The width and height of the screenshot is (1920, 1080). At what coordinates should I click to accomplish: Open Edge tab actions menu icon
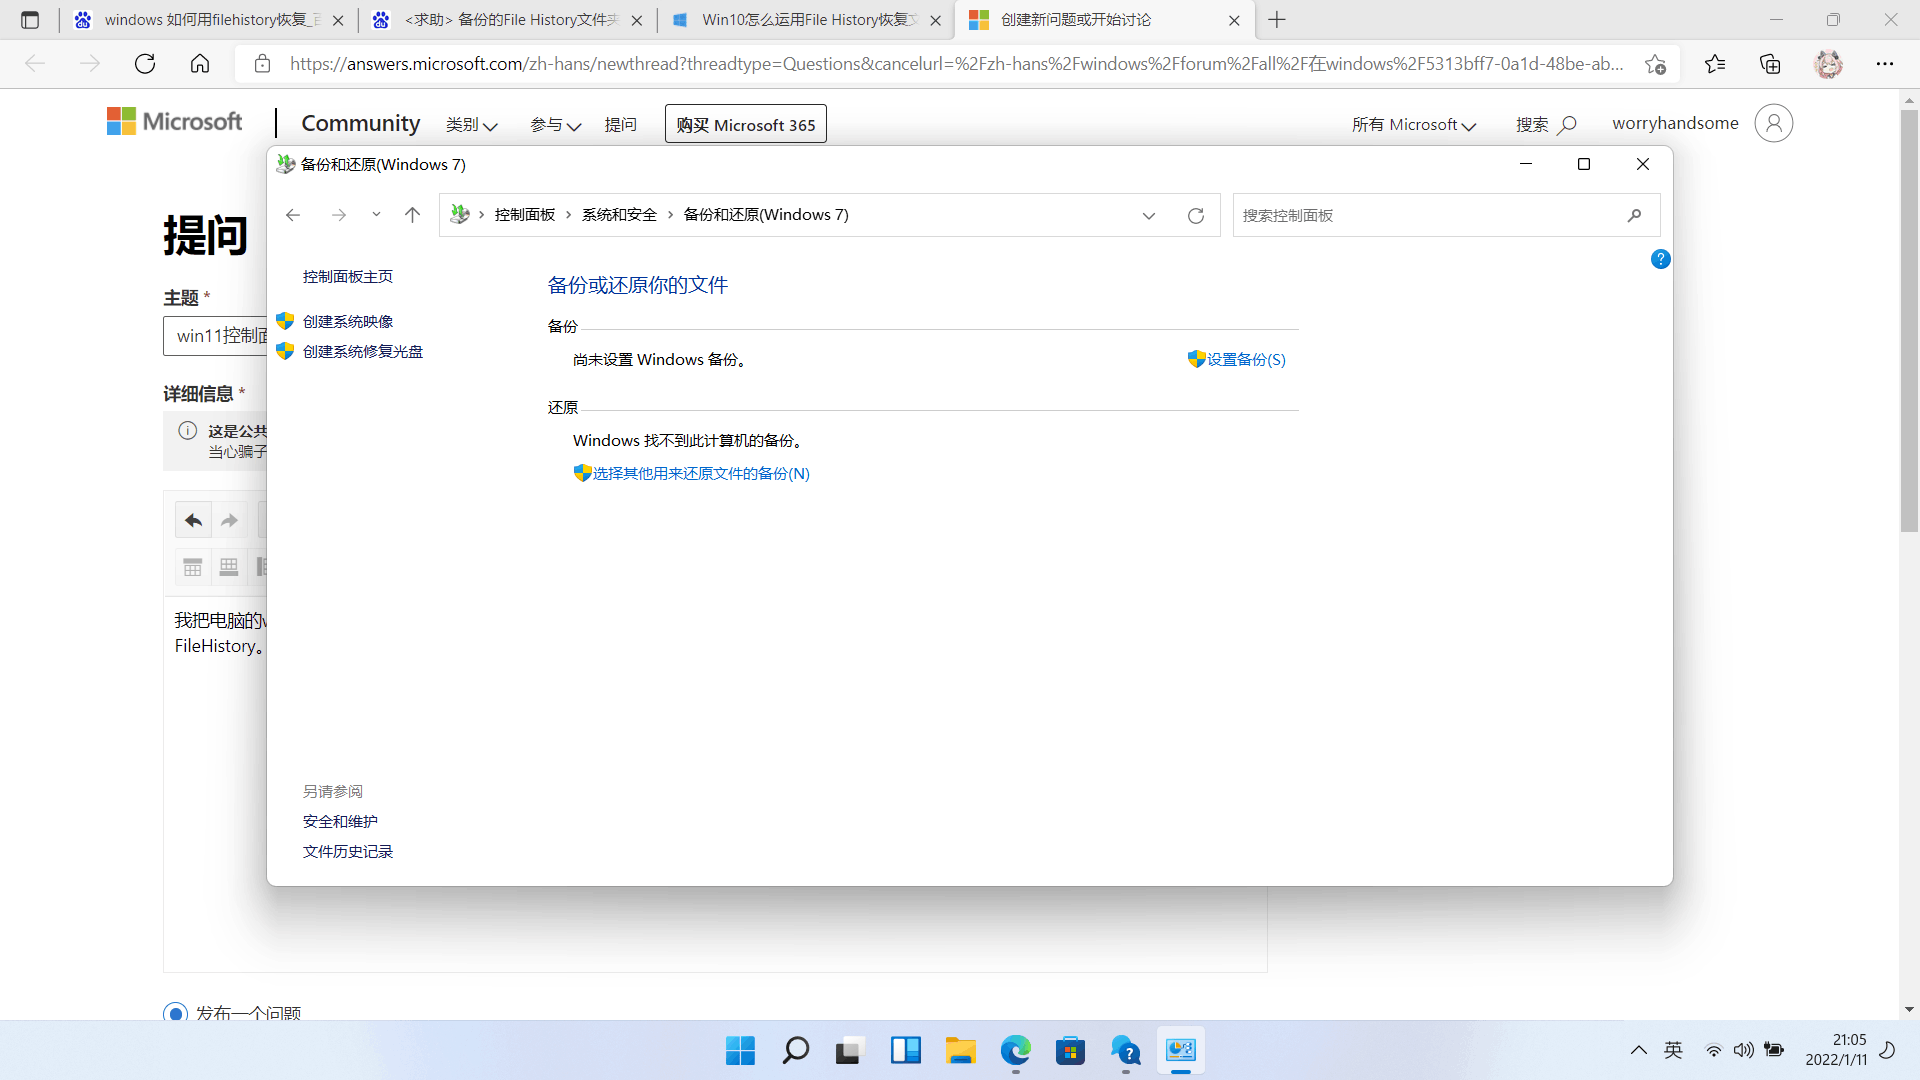[x=30, y=20]
